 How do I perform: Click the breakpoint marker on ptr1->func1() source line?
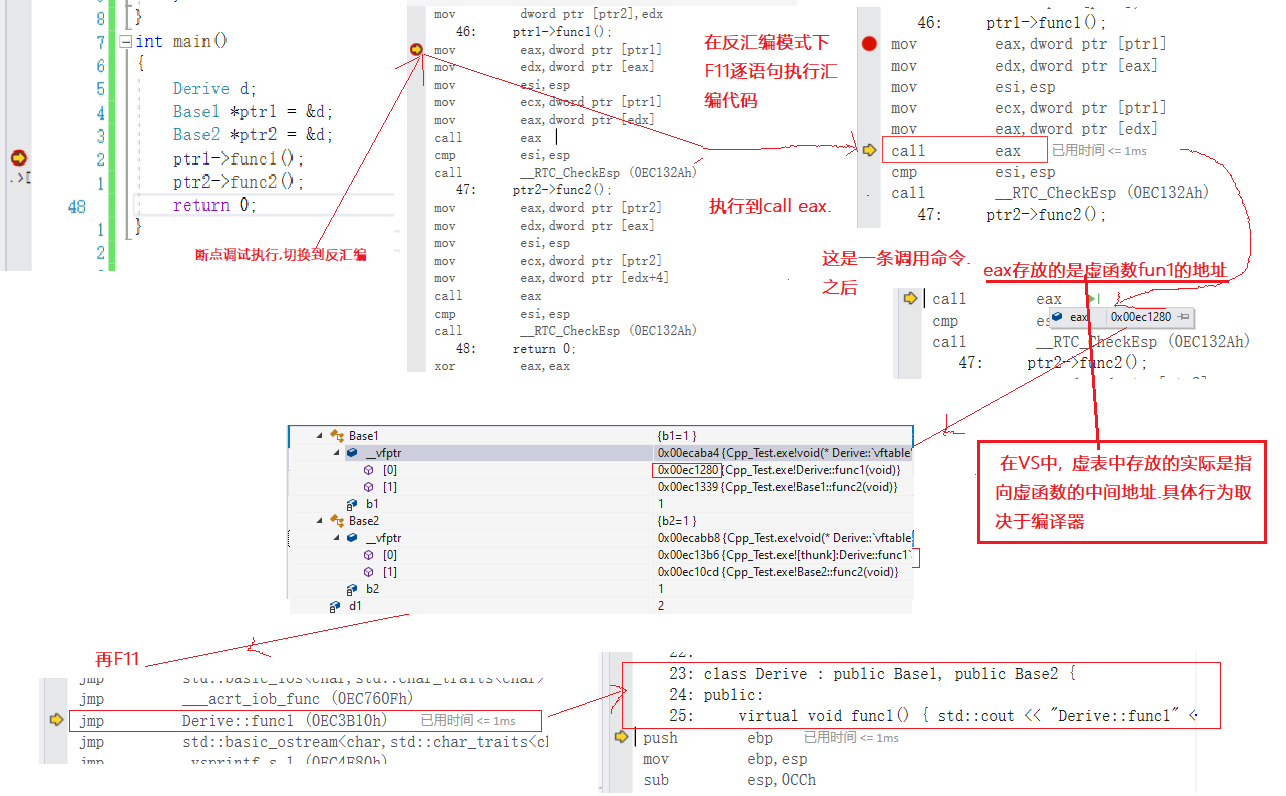coord(18,158)
